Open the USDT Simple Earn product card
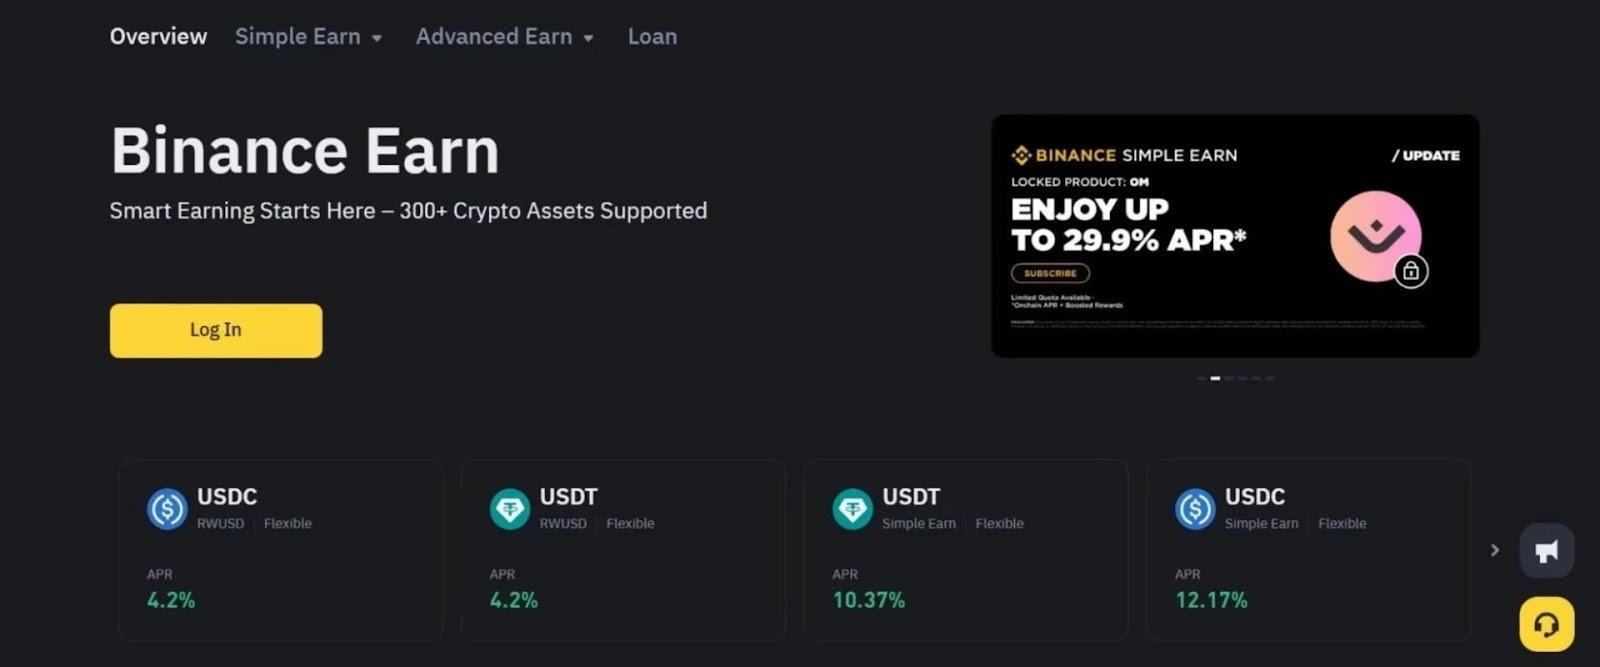This screenshot has width=1600, height=667. point(965,550)
